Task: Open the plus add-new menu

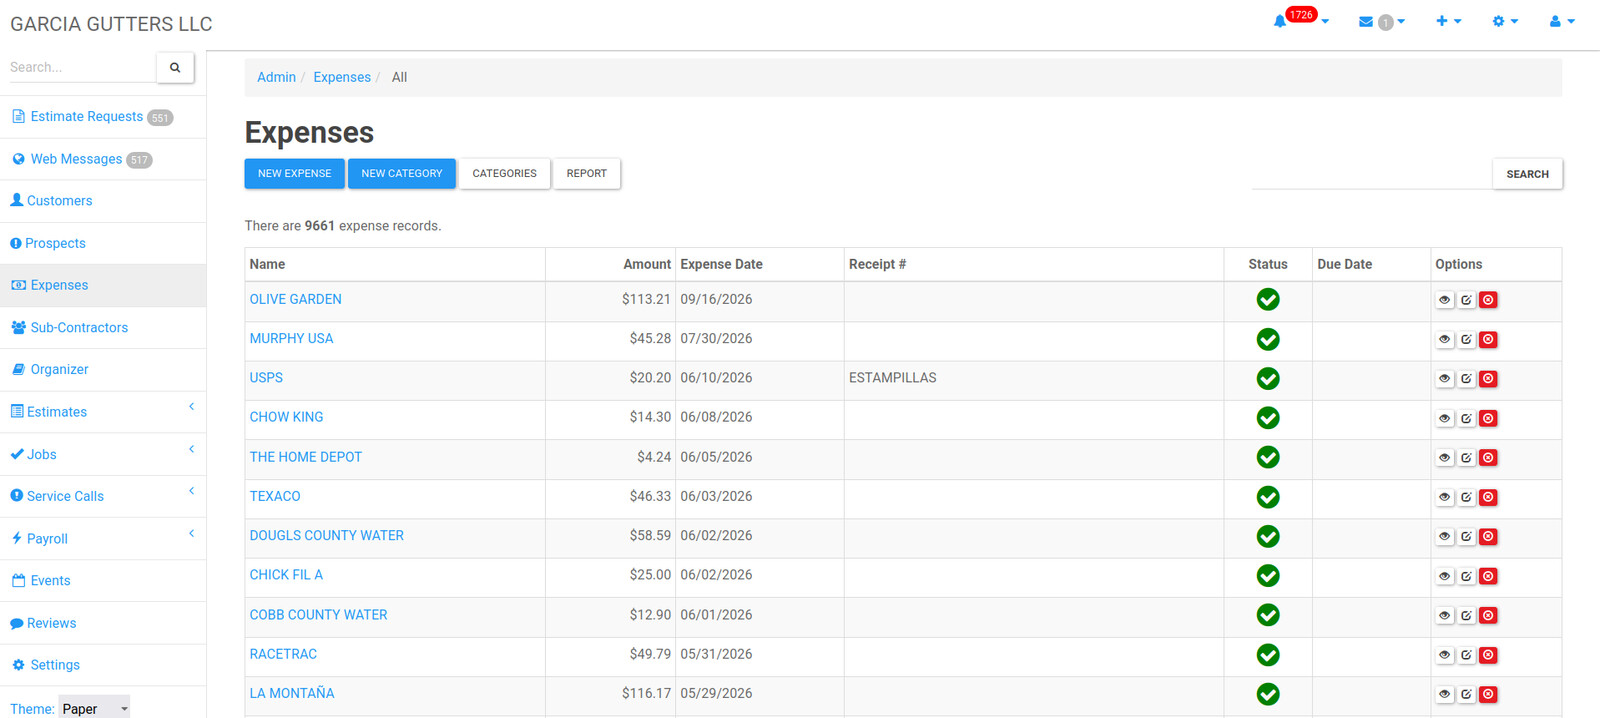Action: (1448, 21)
